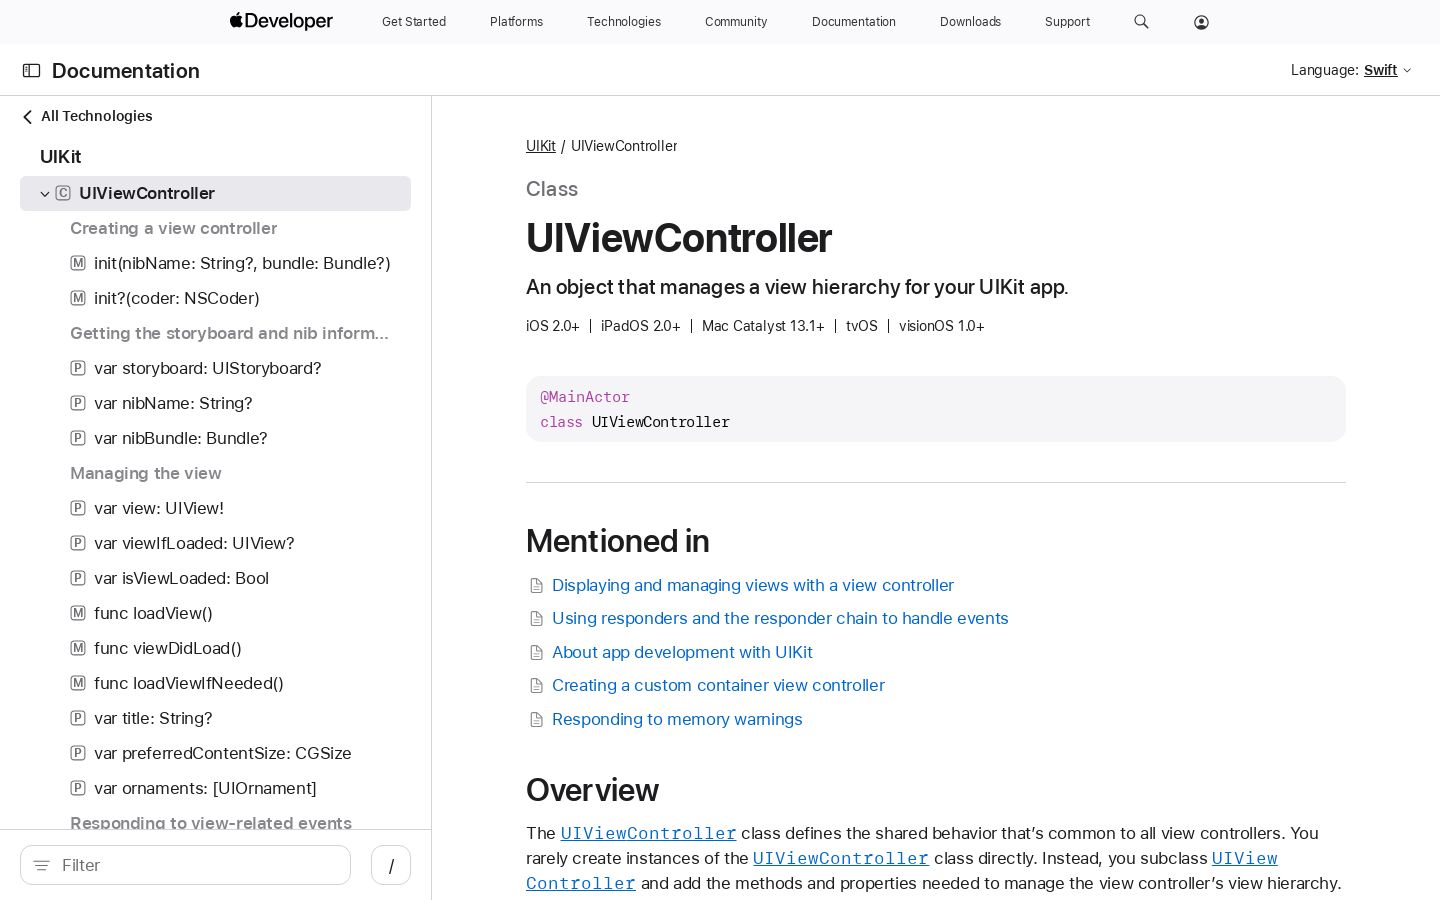The height and width of the screenshot is (900, 1440).
Task: Click the property icon next to var storyboard
Action: (77, 368)
